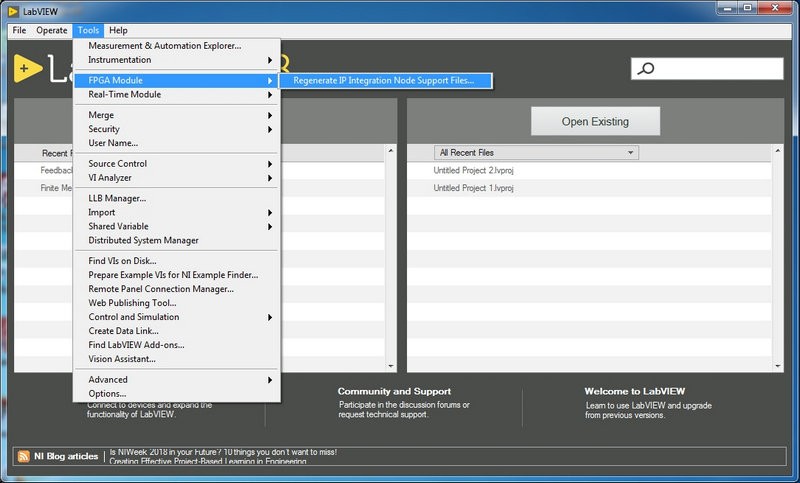Select Regenerate IP Integration Node Support Files

coord(384,81)
